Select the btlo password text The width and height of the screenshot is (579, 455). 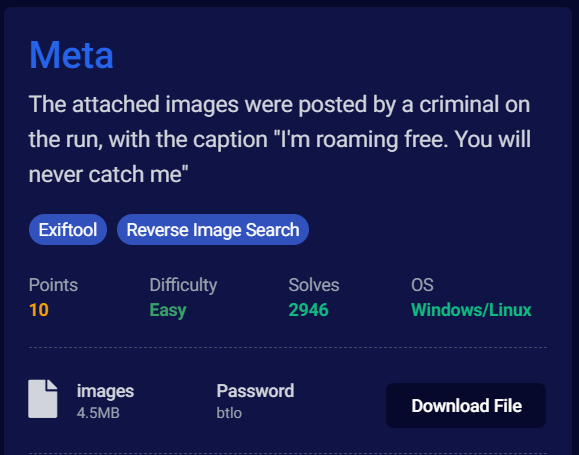[229, 413]
